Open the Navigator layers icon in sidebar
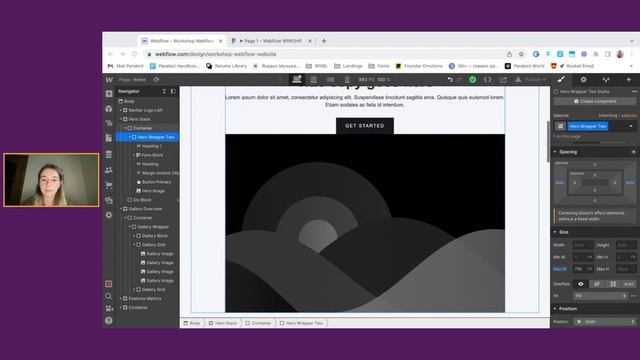This screenshot has height=360, width=640. [x=109, y=123]
